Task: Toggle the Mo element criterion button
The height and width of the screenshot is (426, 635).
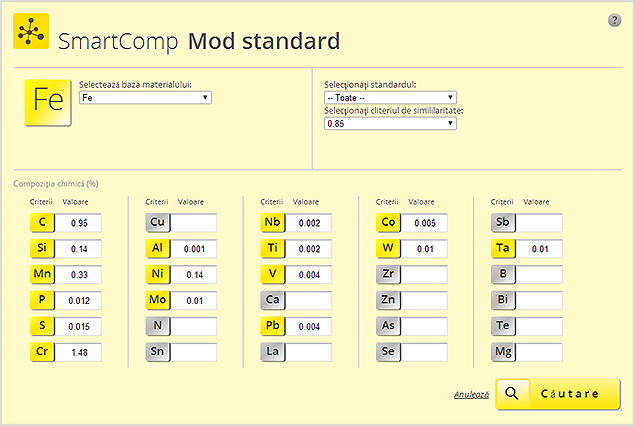Action: (x=158, y=300)
